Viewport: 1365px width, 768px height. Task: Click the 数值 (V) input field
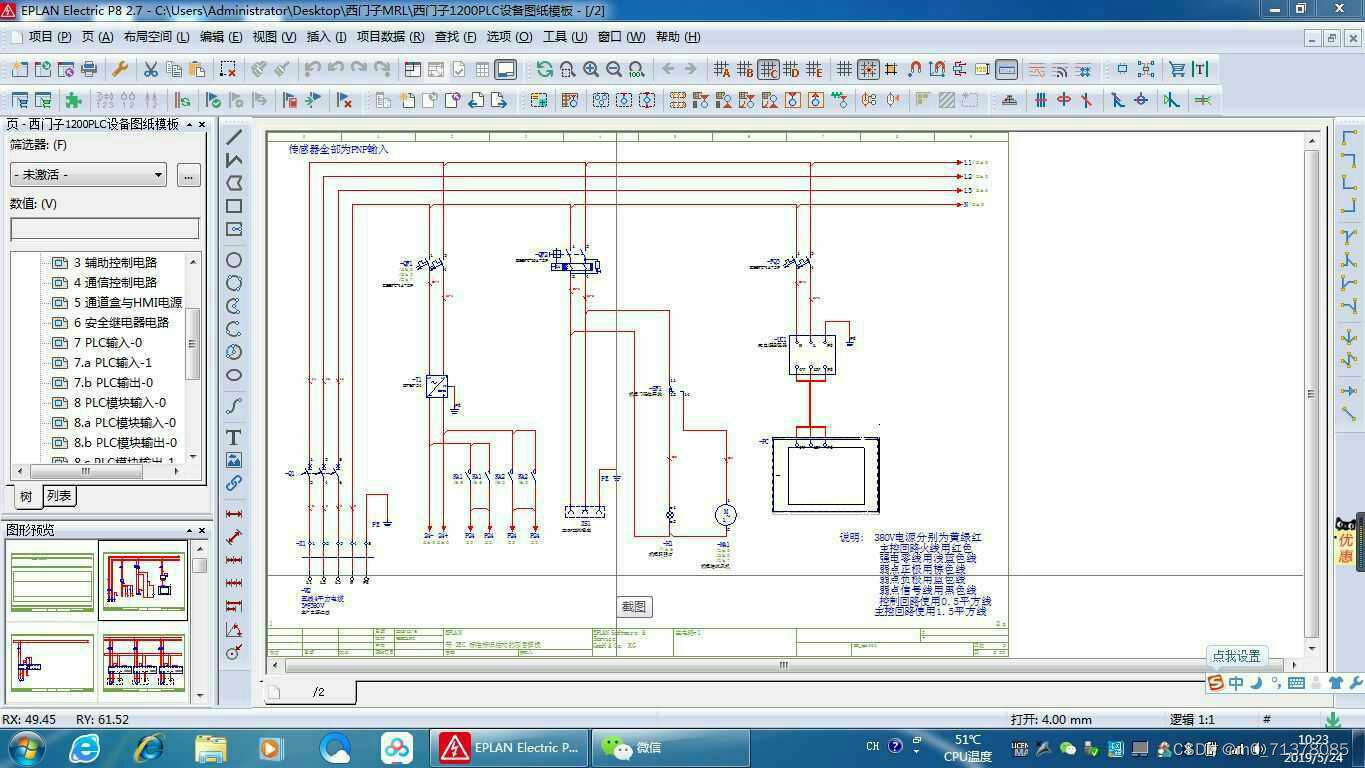(105, 229)
